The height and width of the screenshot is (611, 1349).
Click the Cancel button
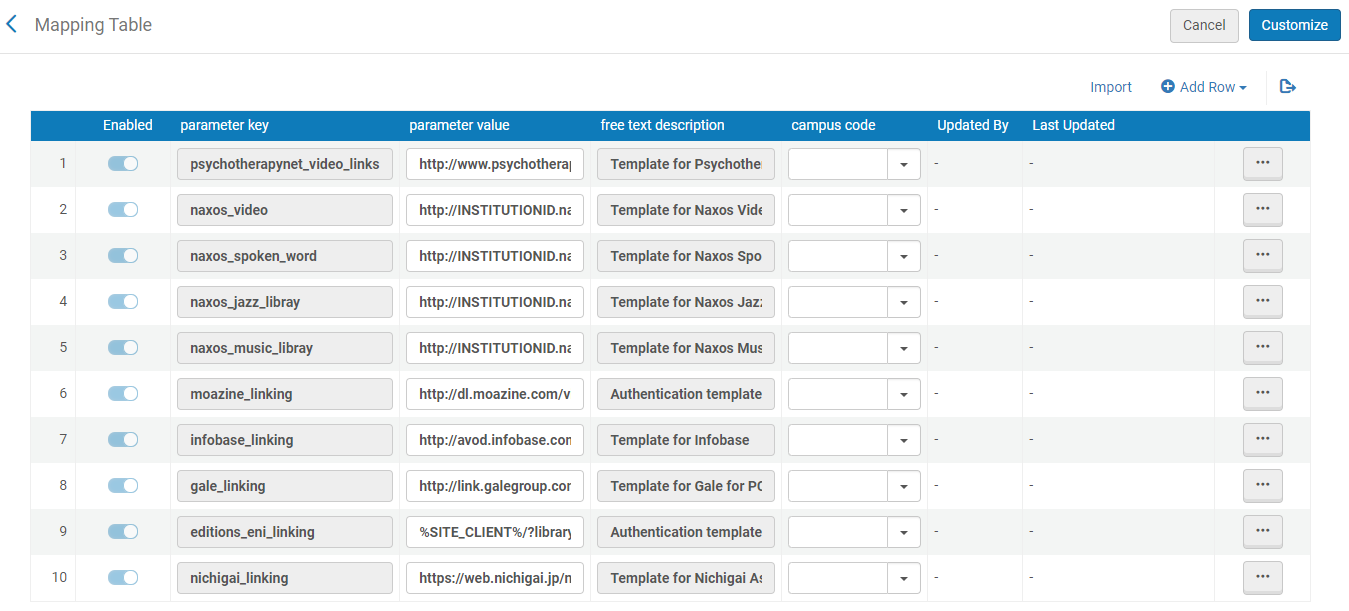click(x=1204, y=25)
